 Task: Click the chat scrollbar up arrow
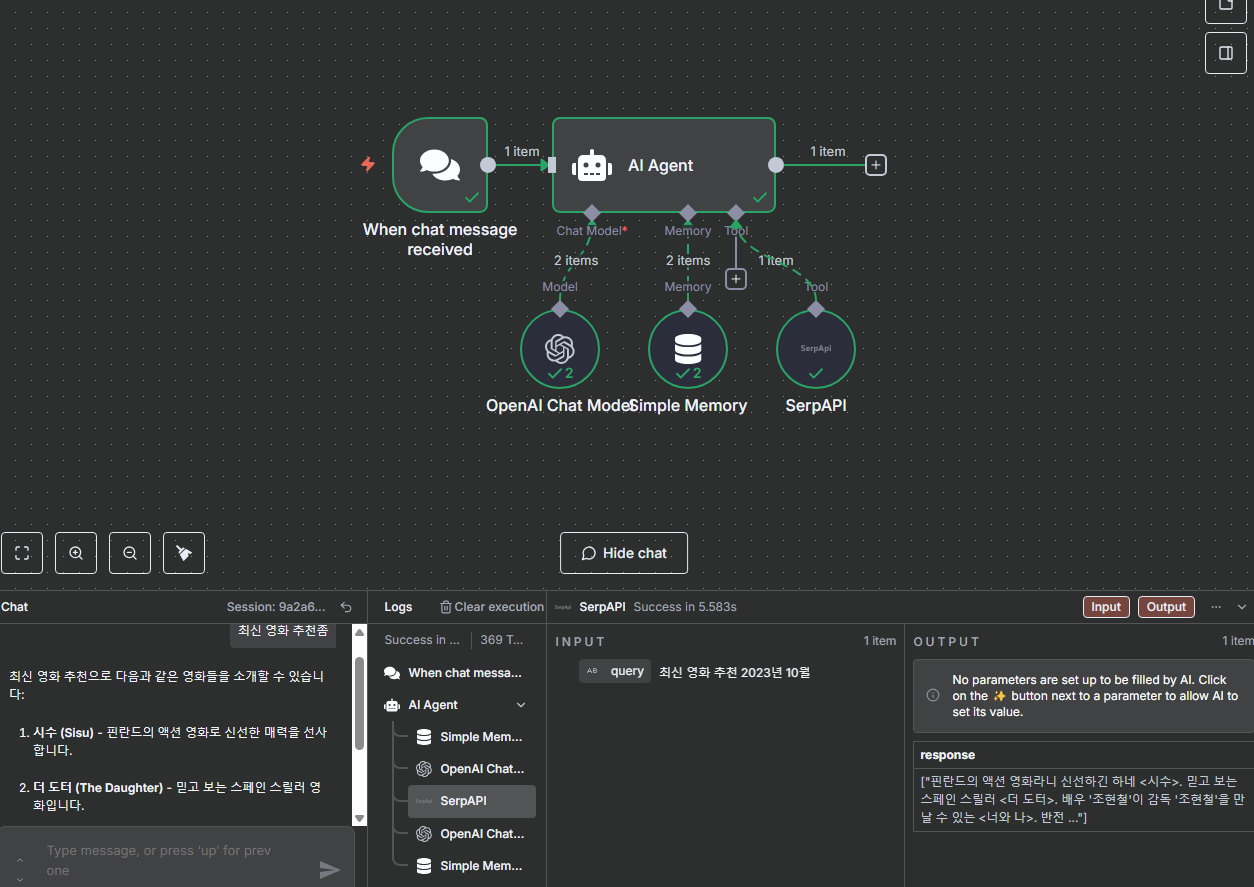[x=359, y=632]
